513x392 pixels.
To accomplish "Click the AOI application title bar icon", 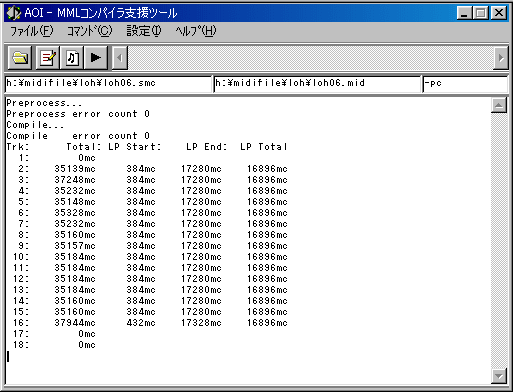I will pyautogui.click(x=14, y=13).
